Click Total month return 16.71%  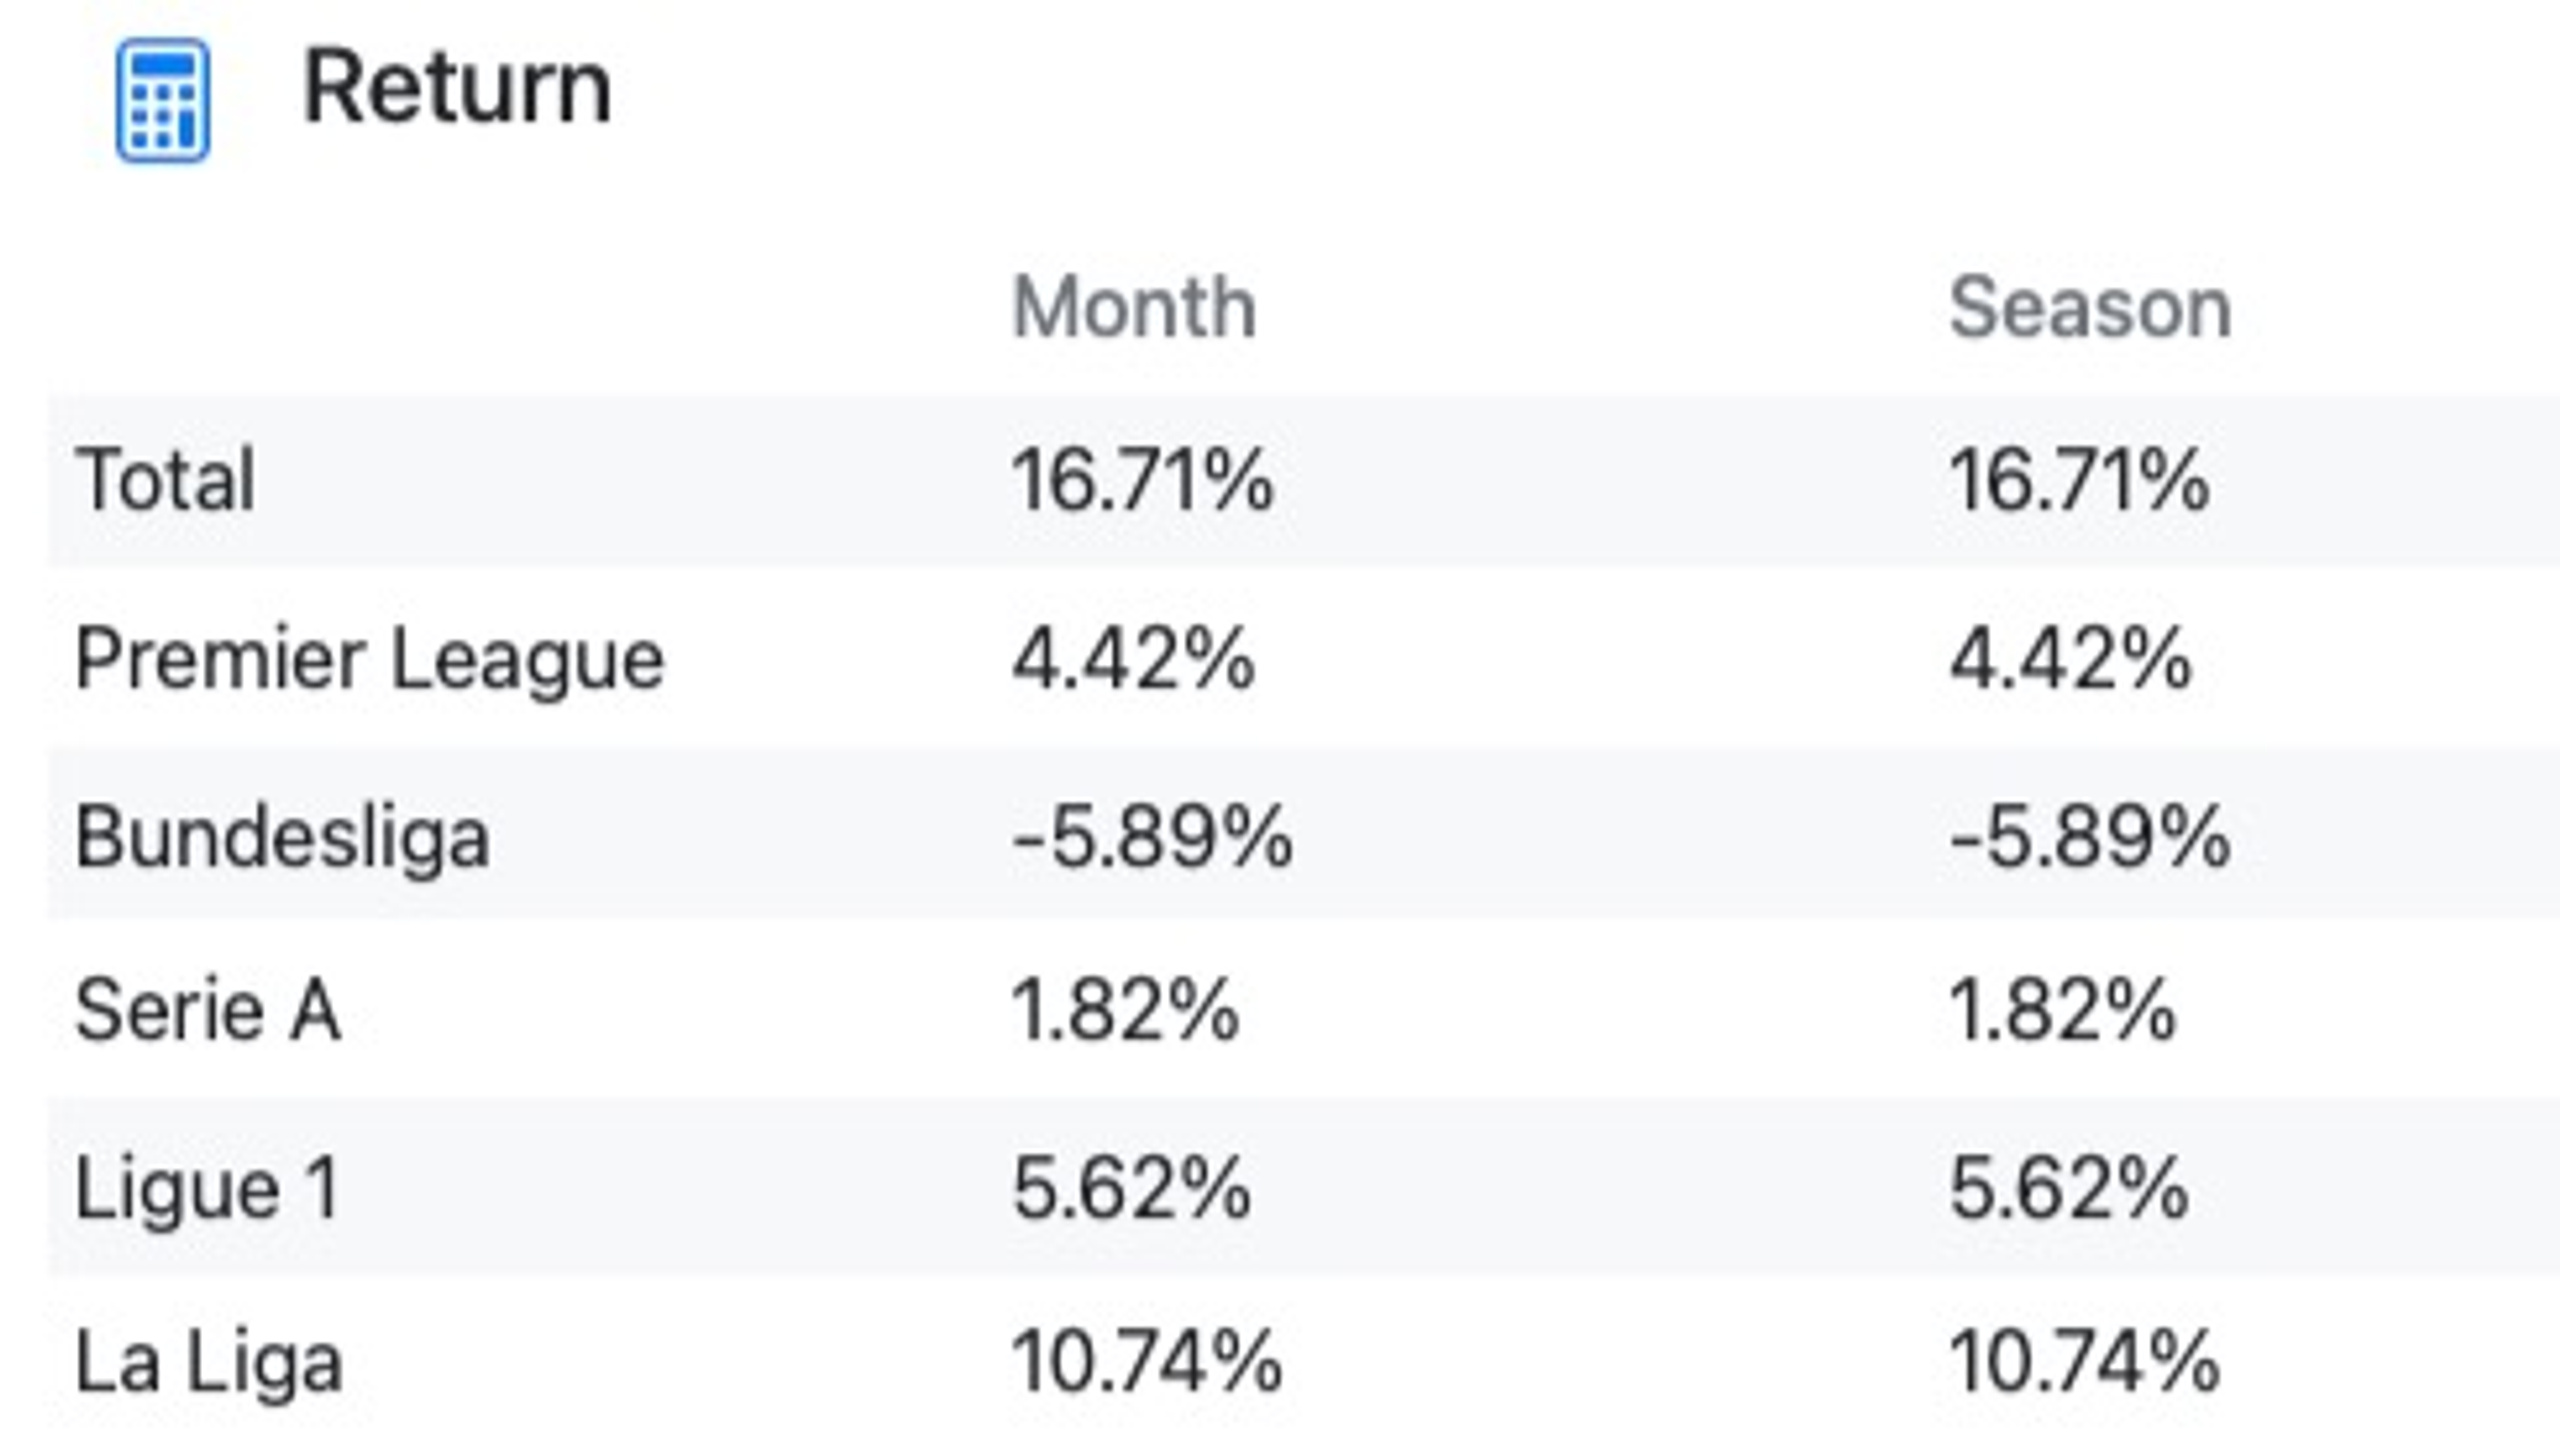pyautogui.click(x=1143, y=480)
